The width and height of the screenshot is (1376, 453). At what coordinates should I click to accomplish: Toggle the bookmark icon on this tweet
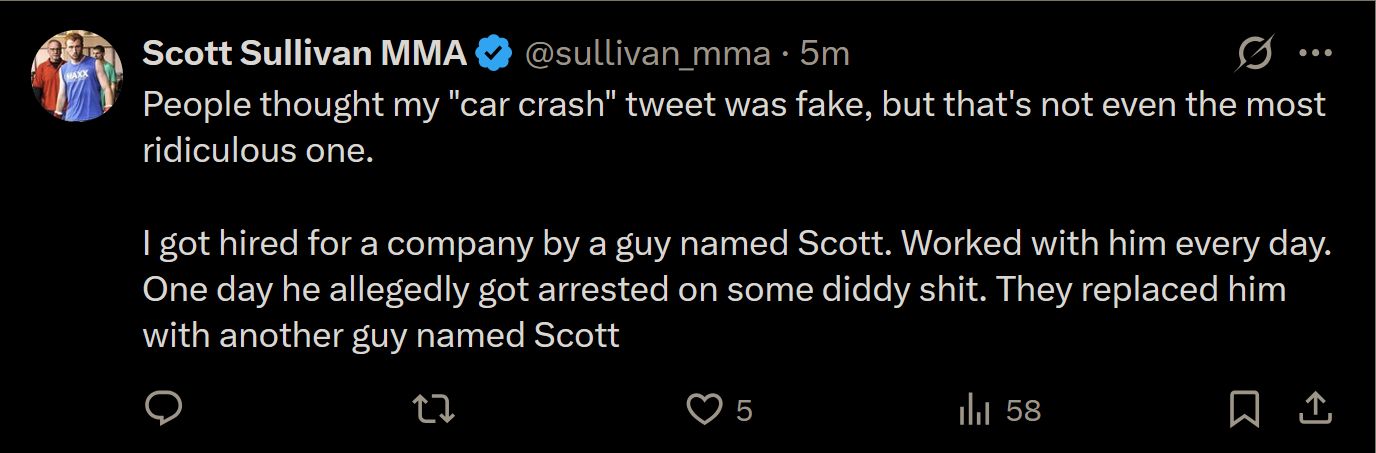pyautogui.click(x=1244, y=409)
